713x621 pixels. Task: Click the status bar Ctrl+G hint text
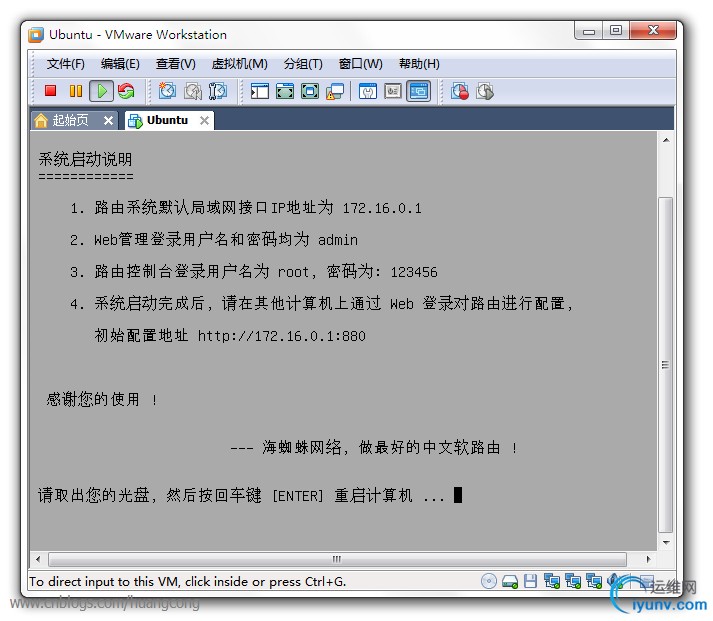(188, 581)
